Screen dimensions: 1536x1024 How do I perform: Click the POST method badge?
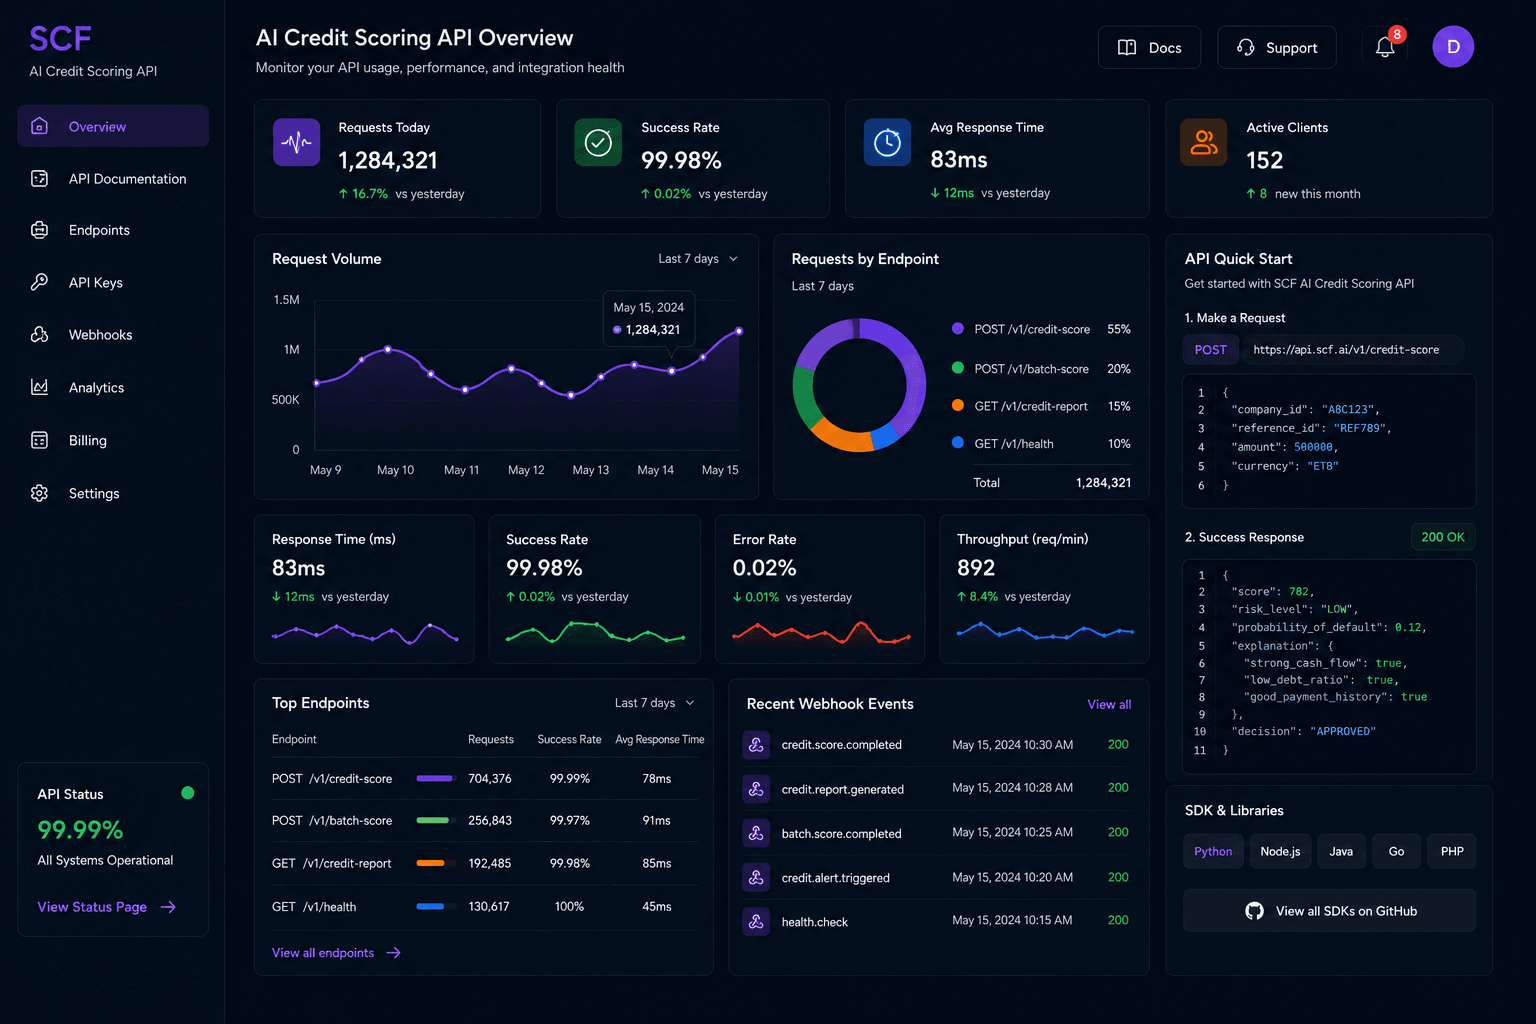pyautogui.click(x=1210, y=350)
